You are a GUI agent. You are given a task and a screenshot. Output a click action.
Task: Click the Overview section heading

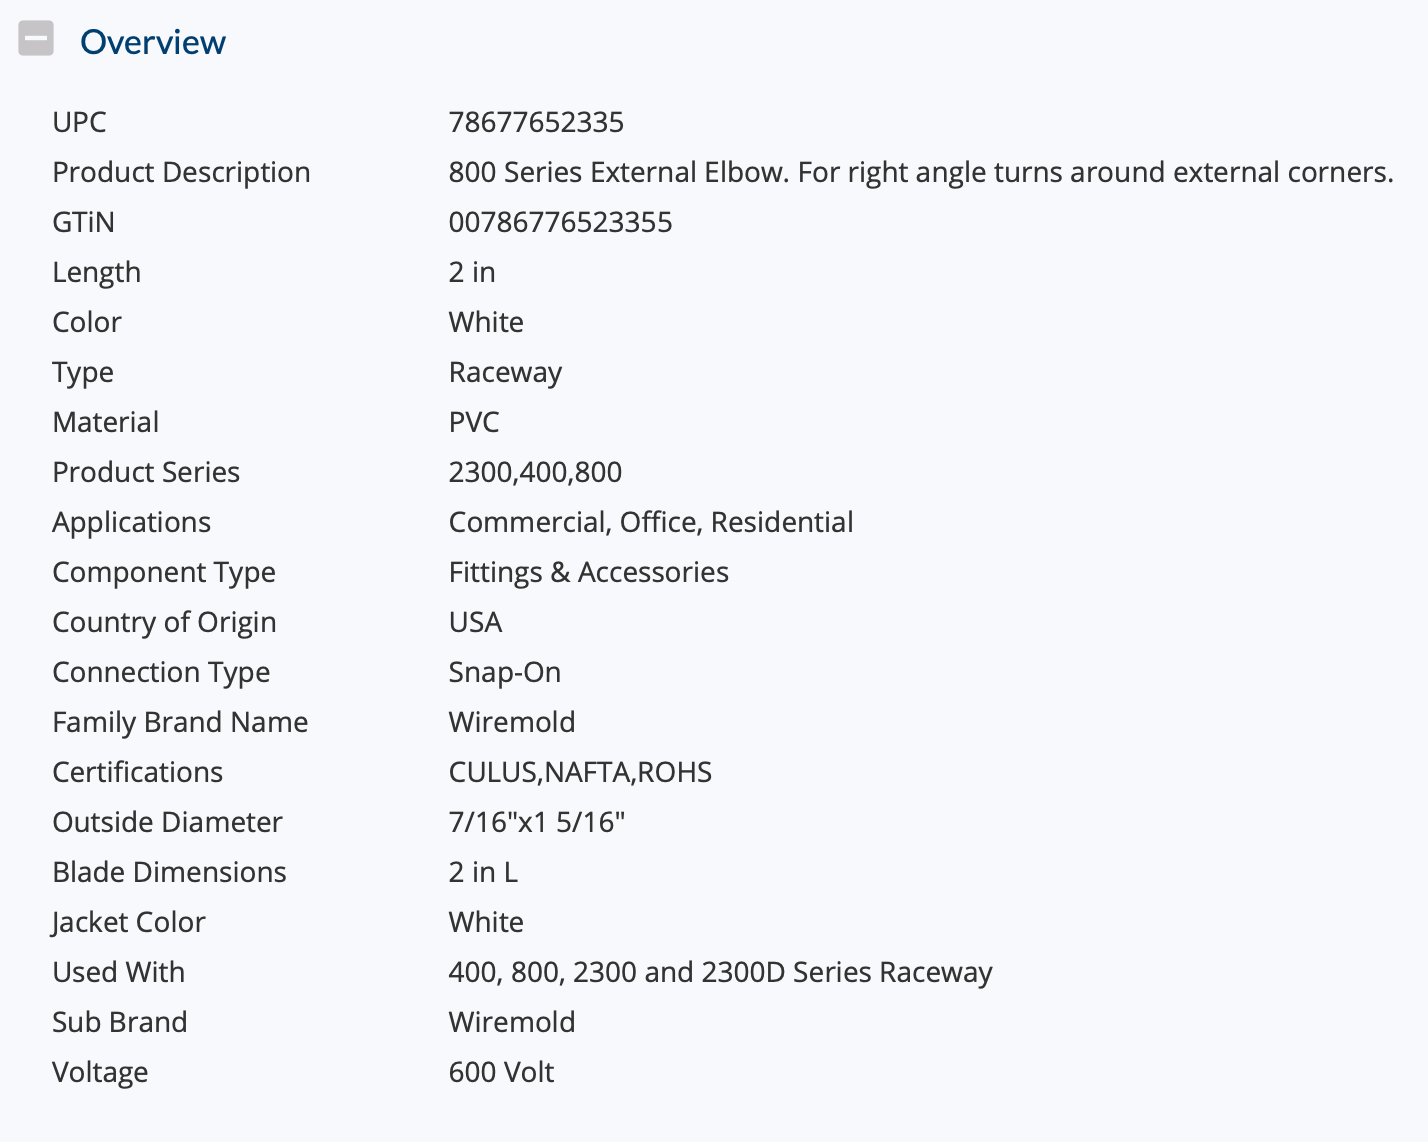point(153,42)
